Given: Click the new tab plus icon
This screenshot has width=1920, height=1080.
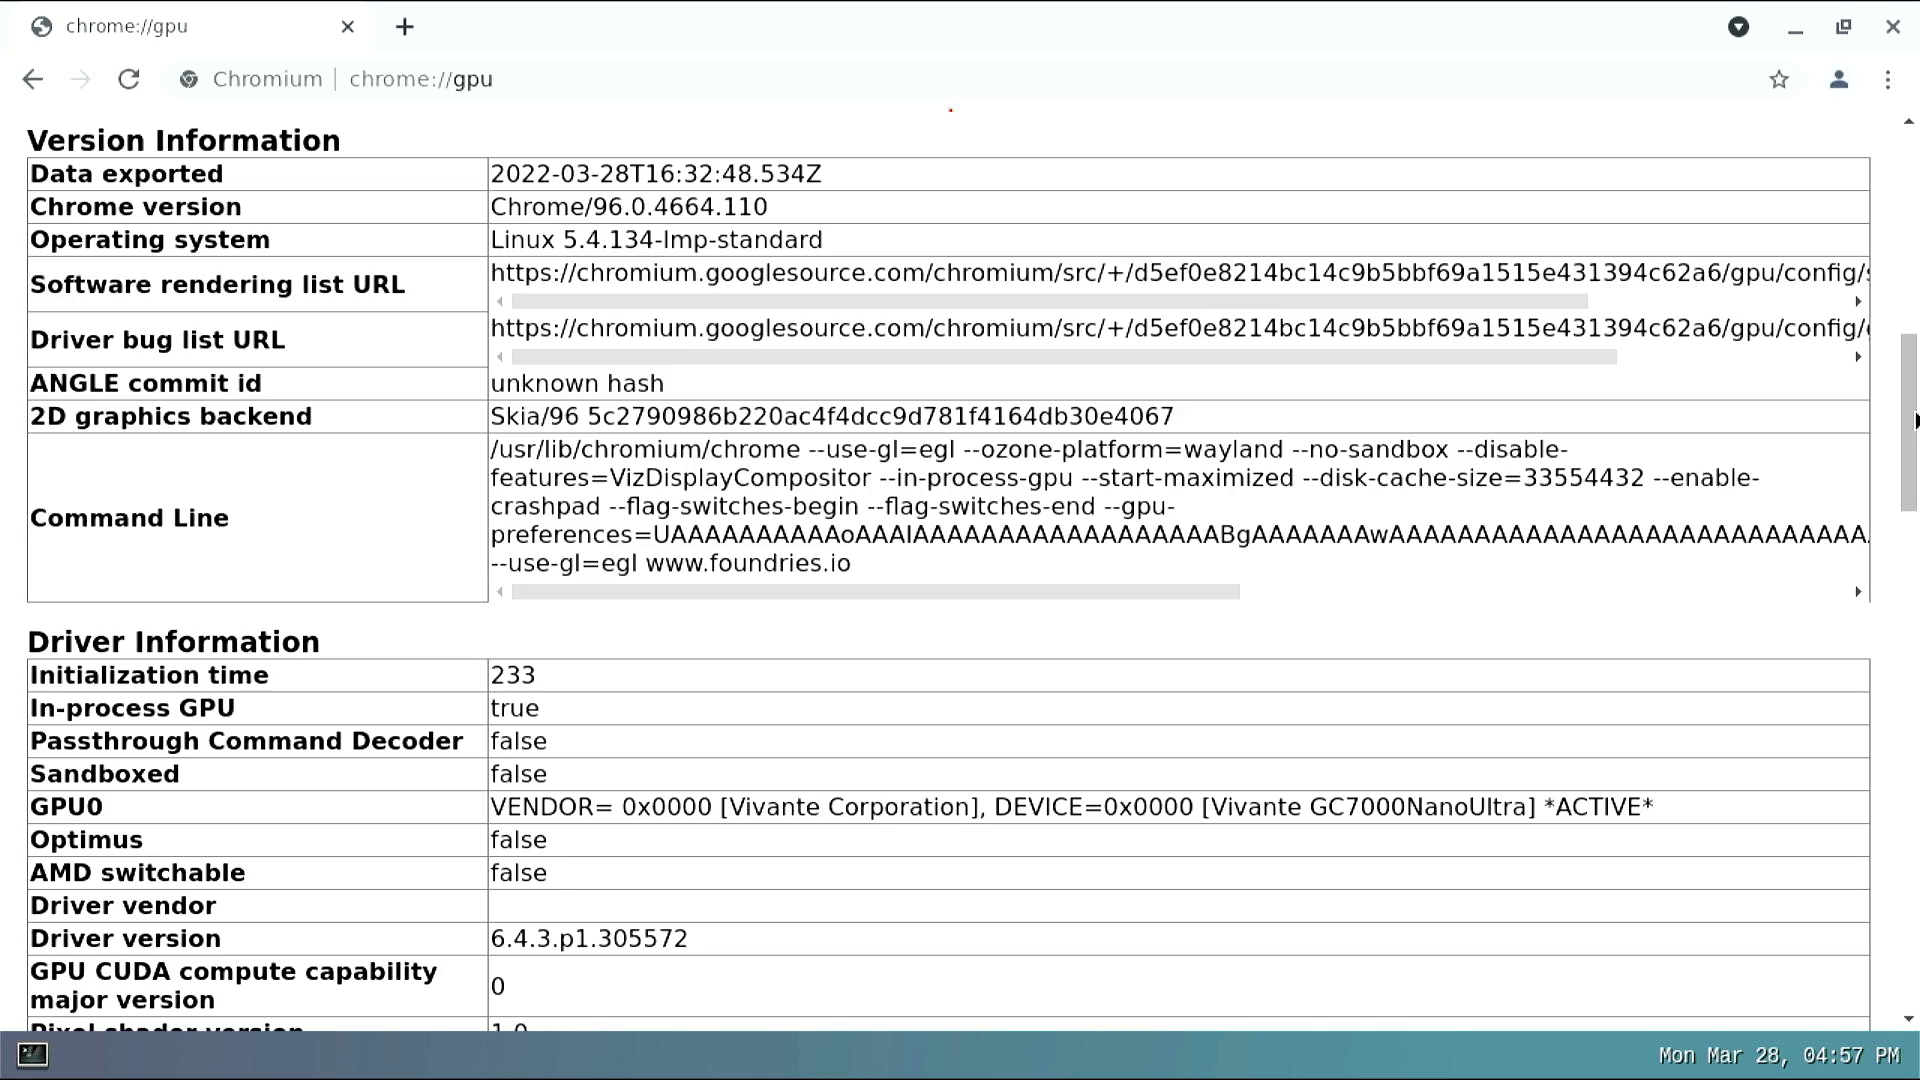Looking at the screenshot, I should (404, 26).
